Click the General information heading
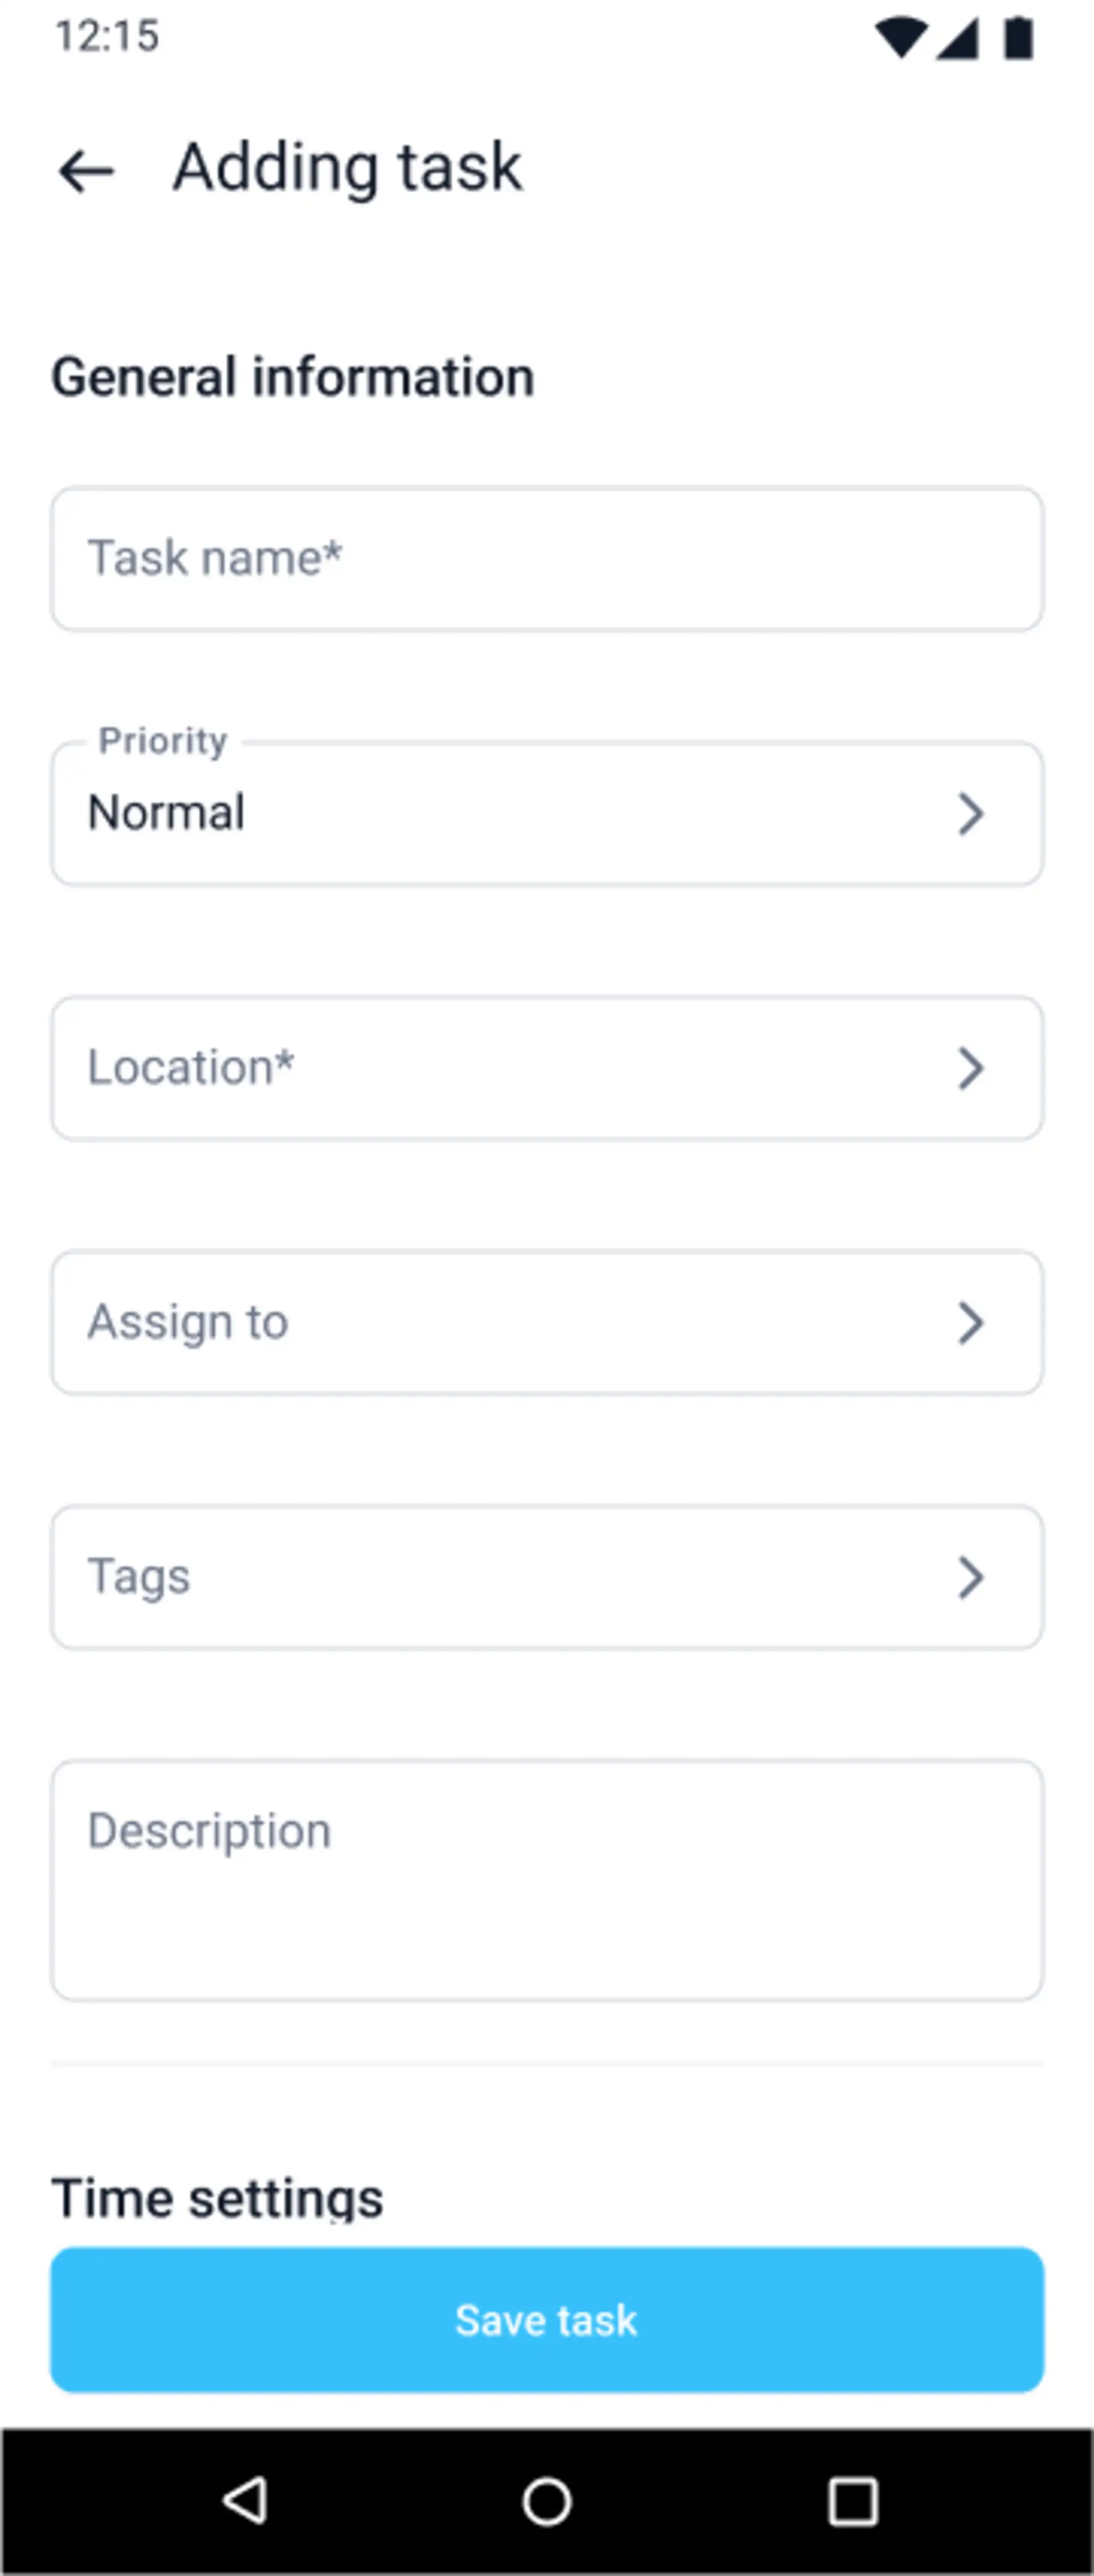Image resolution: width=1094 pixels, height=2576 pixels. click(x=293, y=376)
